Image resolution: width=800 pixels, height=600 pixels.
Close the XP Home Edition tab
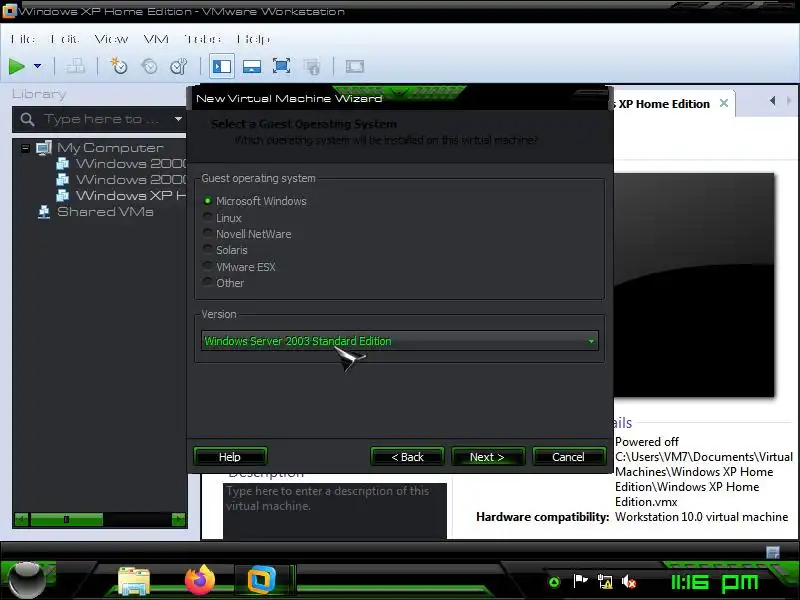pos(723,104)
